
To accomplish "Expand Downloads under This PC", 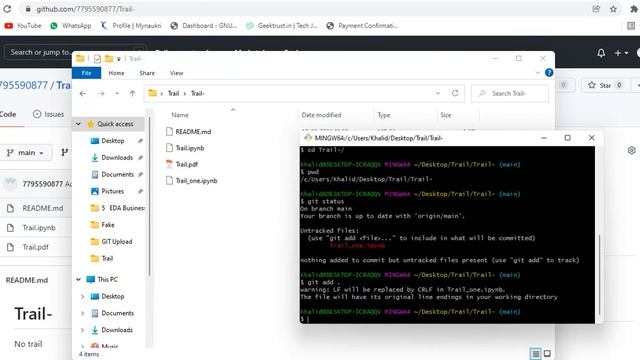I will 82,330.
